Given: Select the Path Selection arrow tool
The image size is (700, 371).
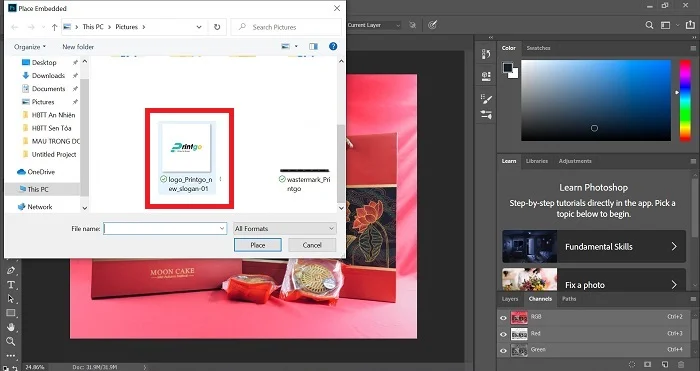Looking at the screenshot, I should pyautogui.click(x=11, y=299).
